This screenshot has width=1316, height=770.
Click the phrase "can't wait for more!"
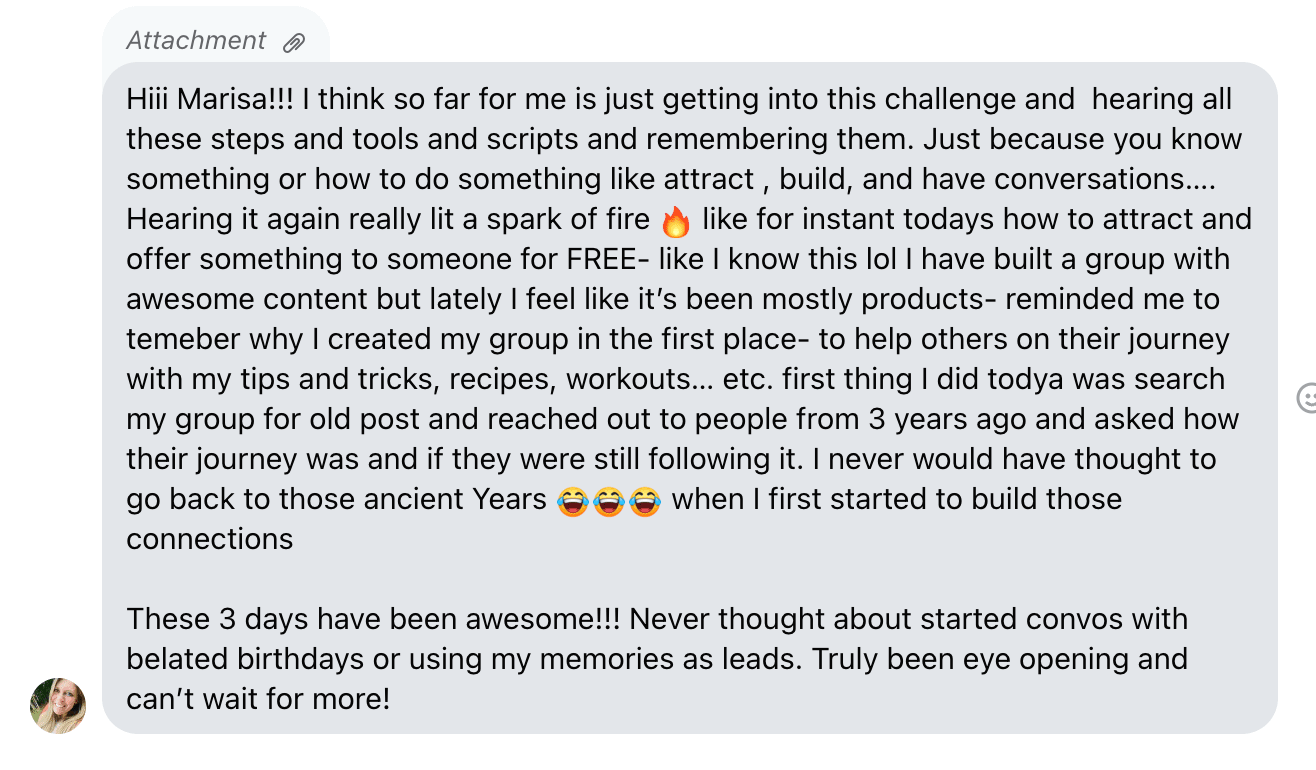click(258, 700)
